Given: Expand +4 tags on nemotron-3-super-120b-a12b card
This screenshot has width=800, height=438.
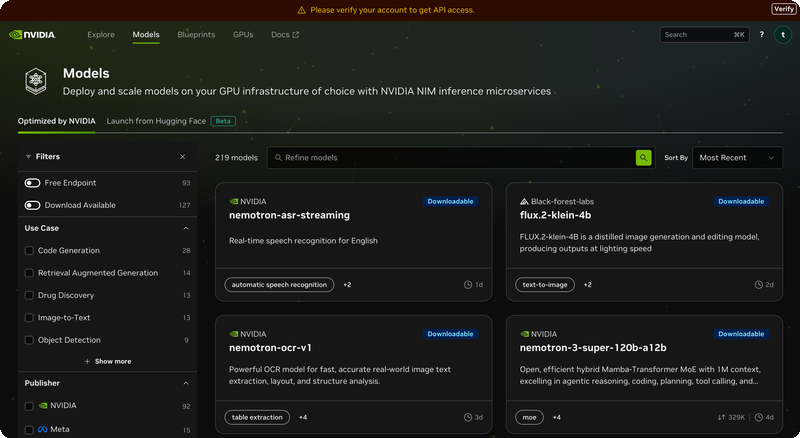Looking at the screenshot, I should [557, 417].
